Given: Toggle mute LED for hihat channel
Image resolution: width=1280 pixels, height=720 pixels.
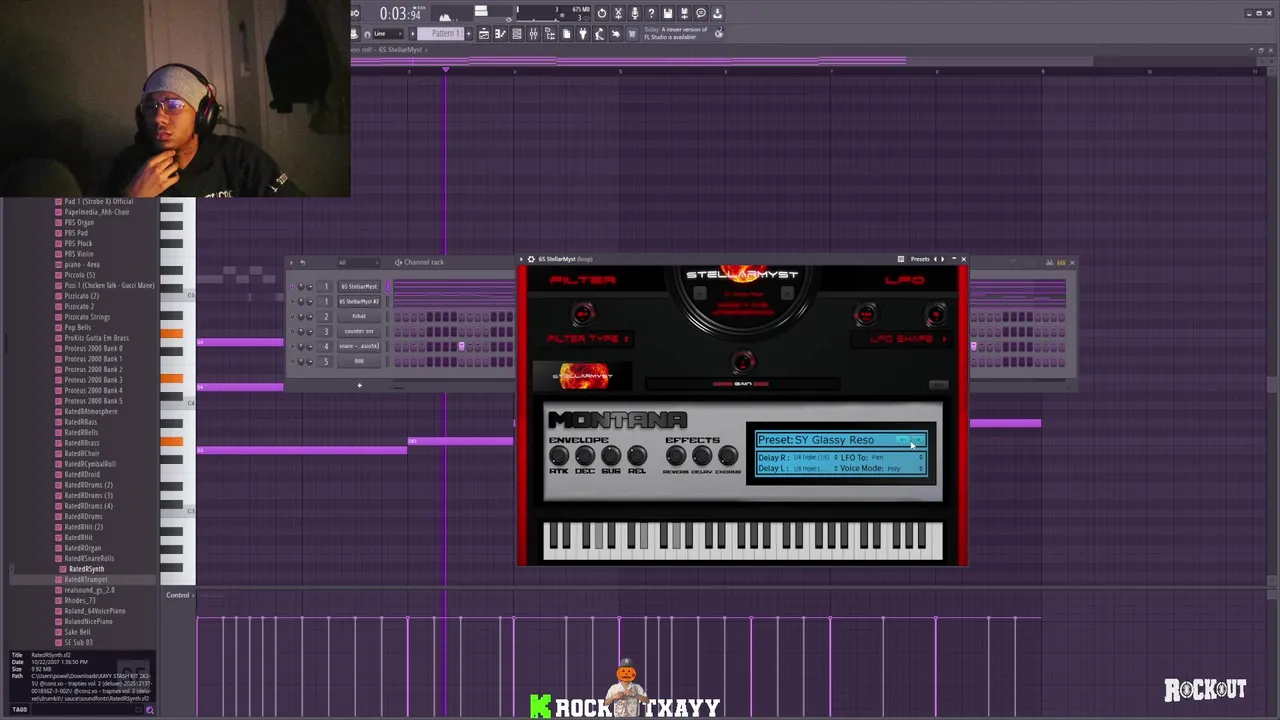Looking at the screenshot, I should coord(292,316).
